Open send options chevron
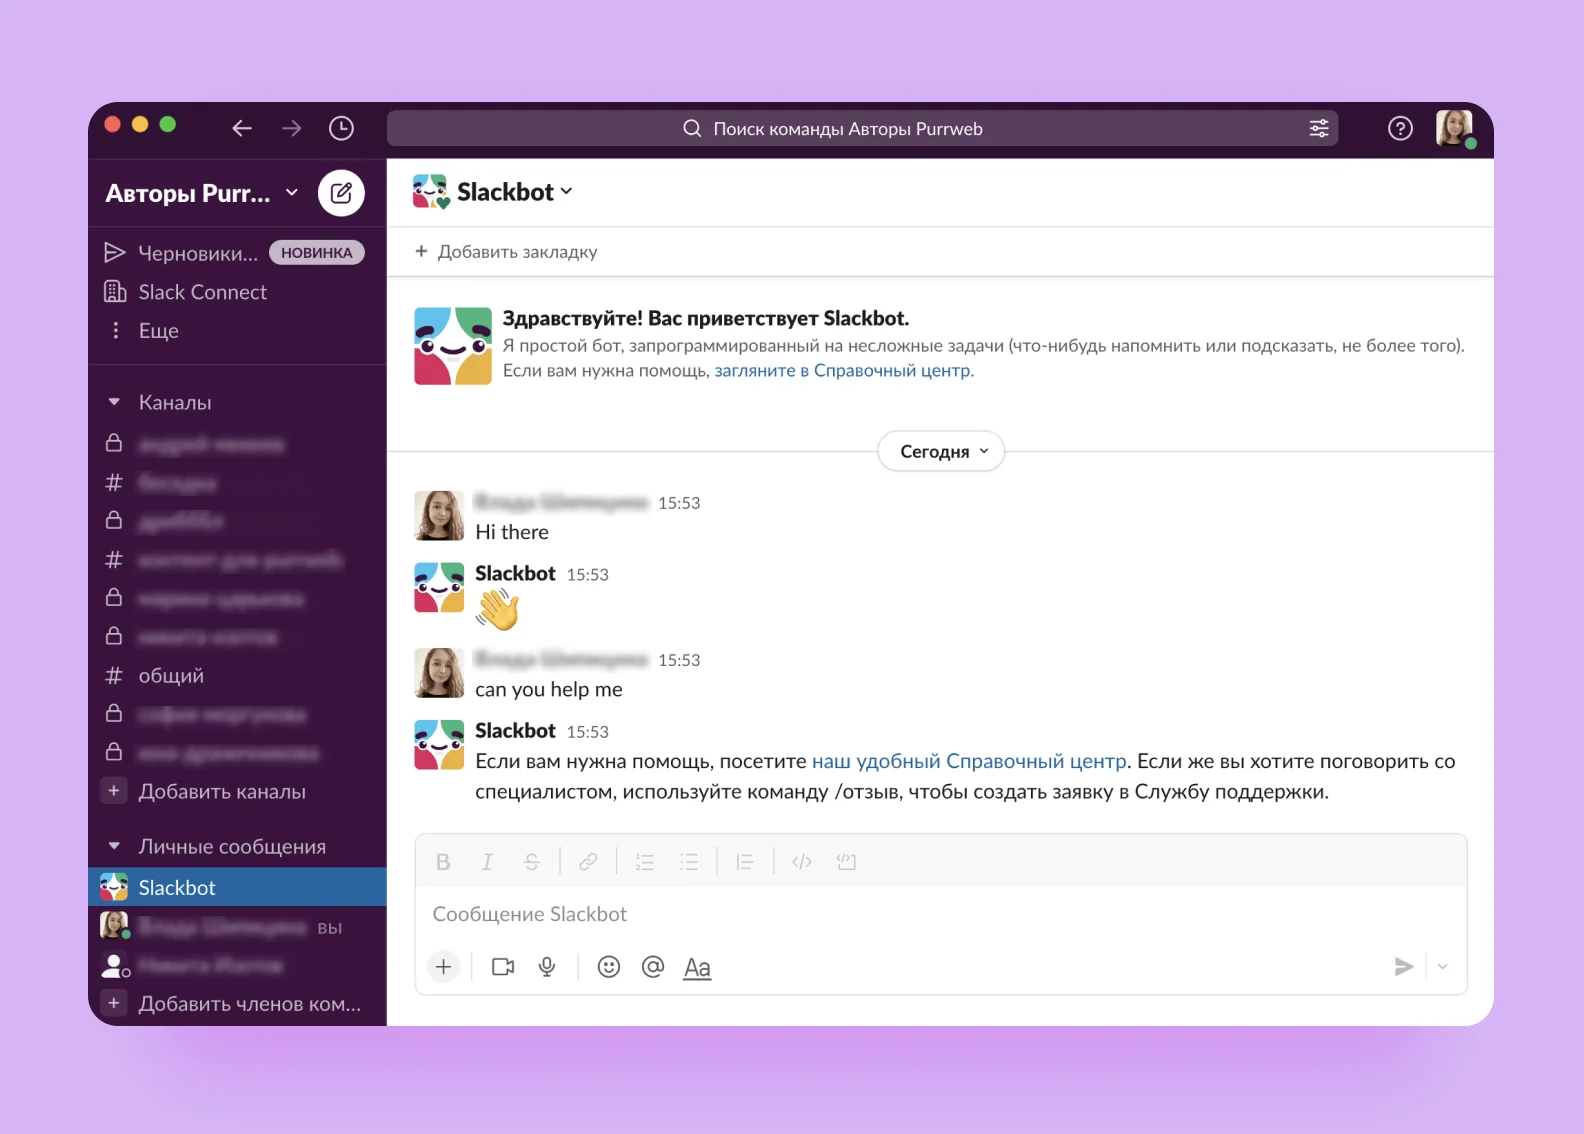 1443,967
